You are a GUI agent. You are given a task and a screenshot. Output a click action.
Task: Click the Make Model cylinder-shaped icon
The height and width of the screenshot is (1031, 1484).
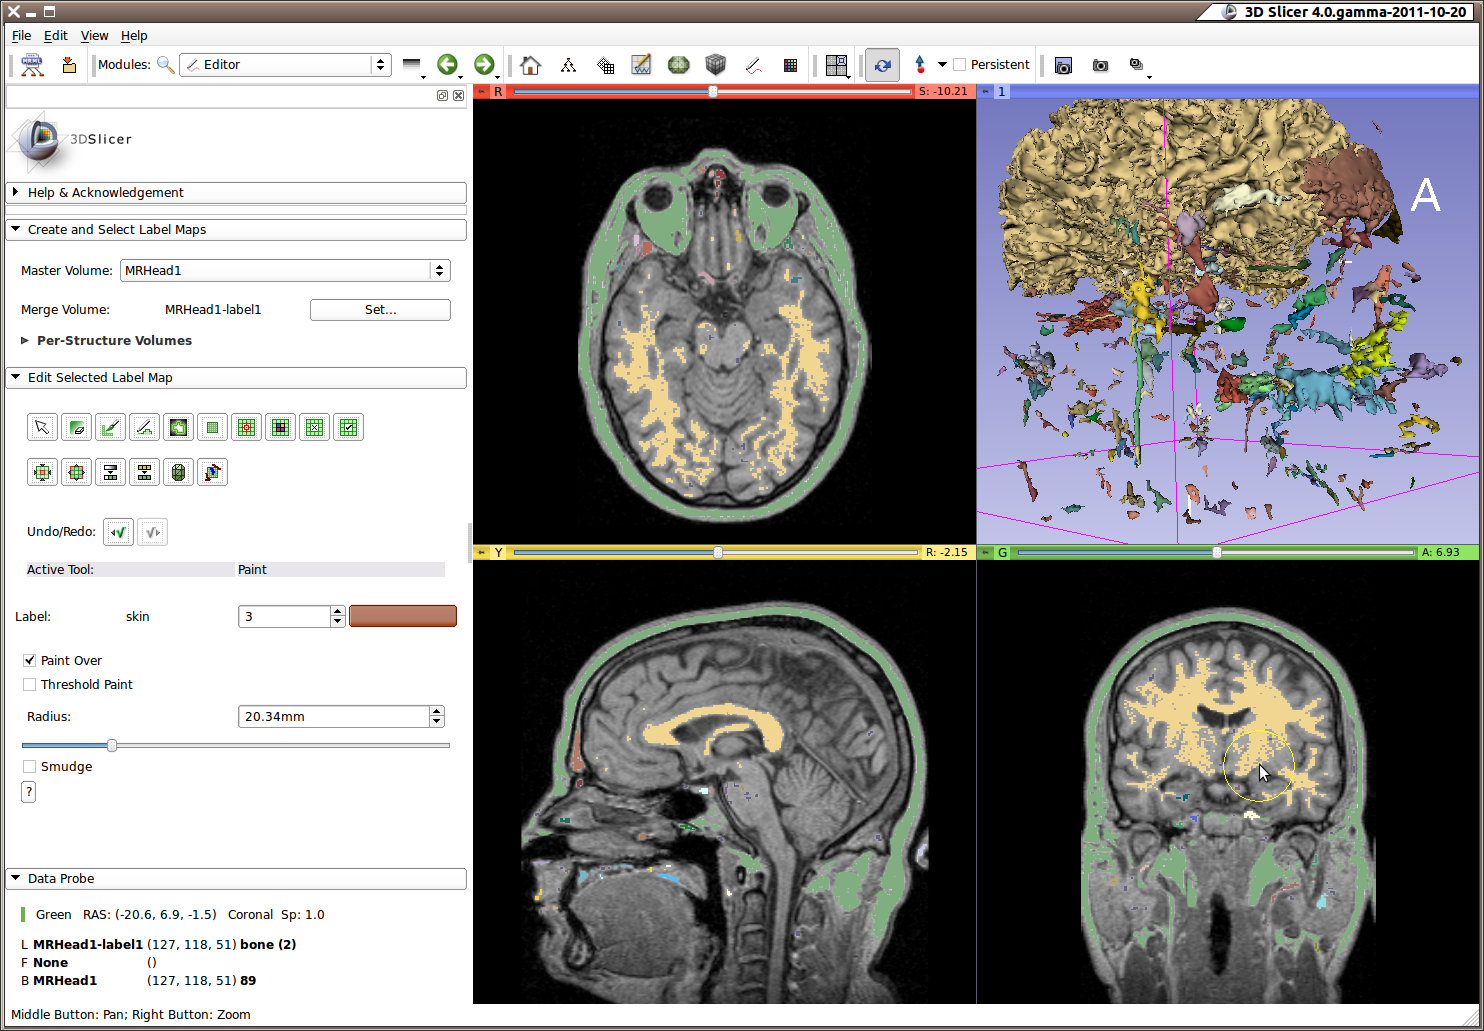coord(178,472)
